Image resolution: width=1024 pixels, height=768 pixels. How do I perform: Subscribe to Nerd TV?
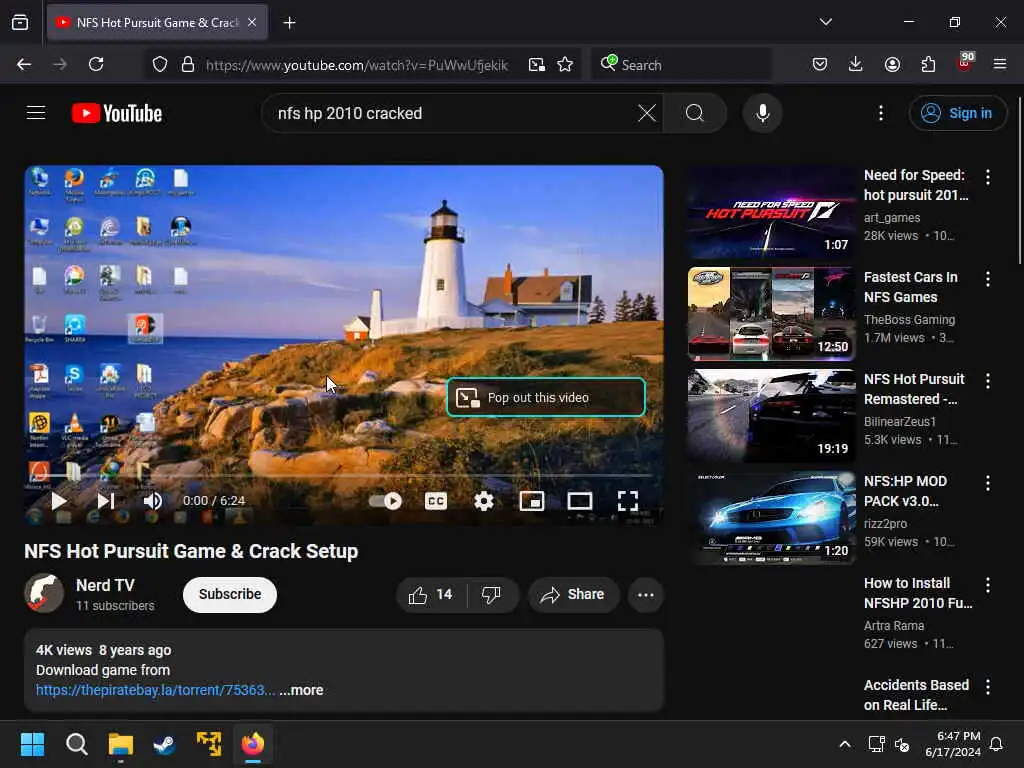coord(230,594)
